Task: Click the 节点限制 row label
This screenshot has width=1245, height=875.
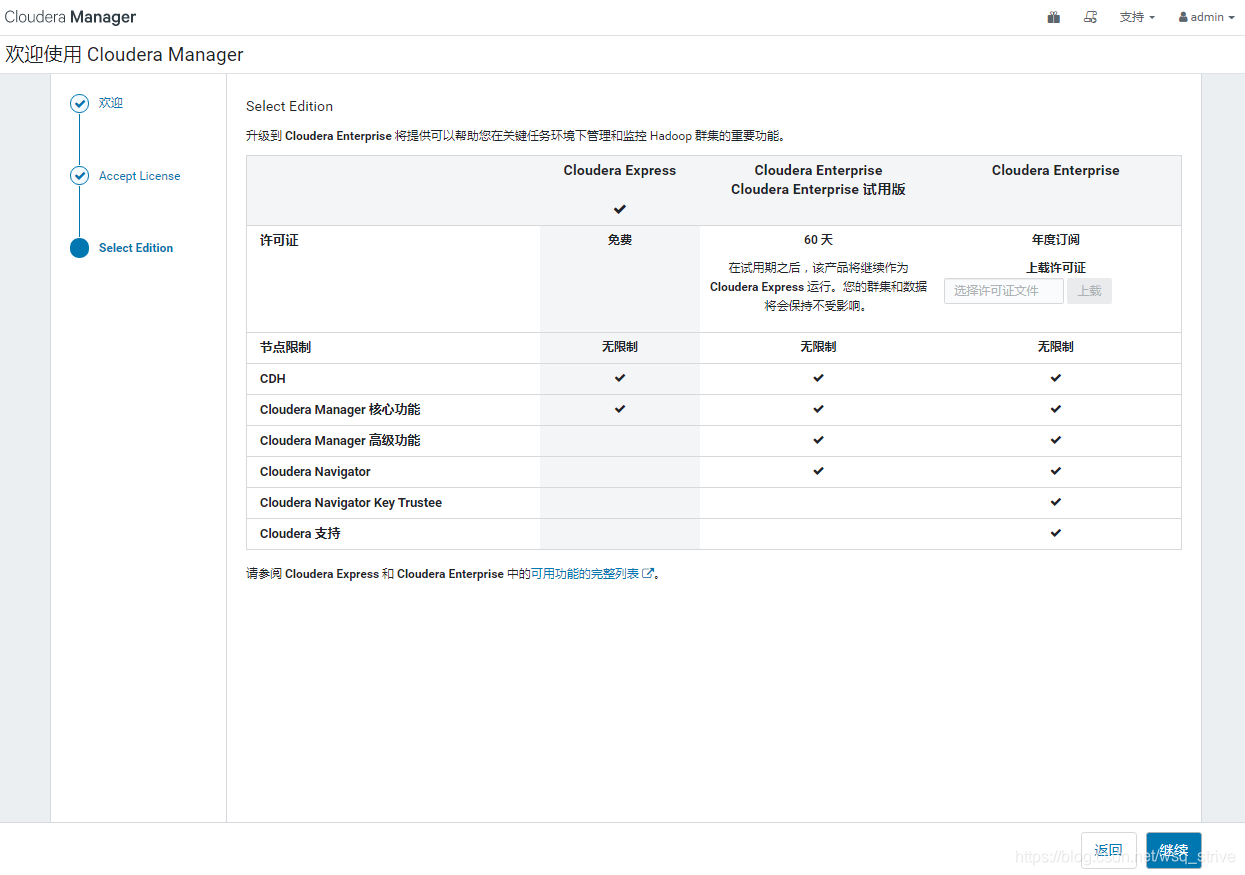Action: 285,348
